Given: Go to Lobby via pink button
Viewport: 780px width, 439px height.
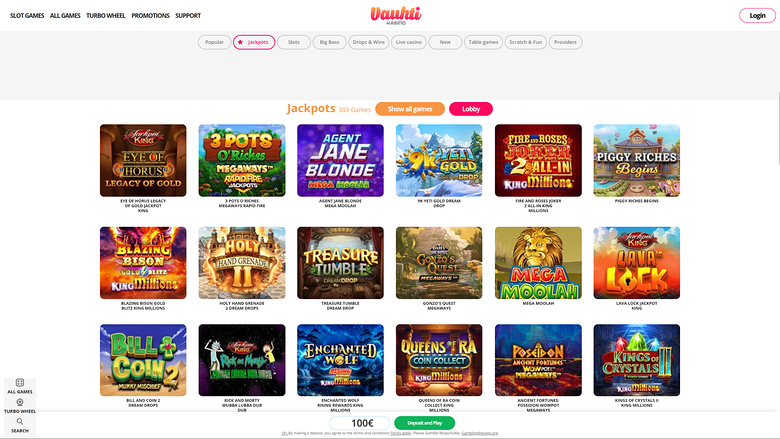Looking at the screenshot, I should 471,109.
